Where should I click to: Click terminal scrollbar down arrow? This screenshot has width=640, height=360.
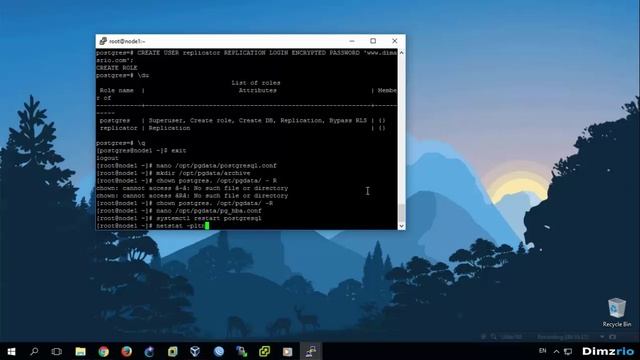pyautogui.click(x=402, y=226)
